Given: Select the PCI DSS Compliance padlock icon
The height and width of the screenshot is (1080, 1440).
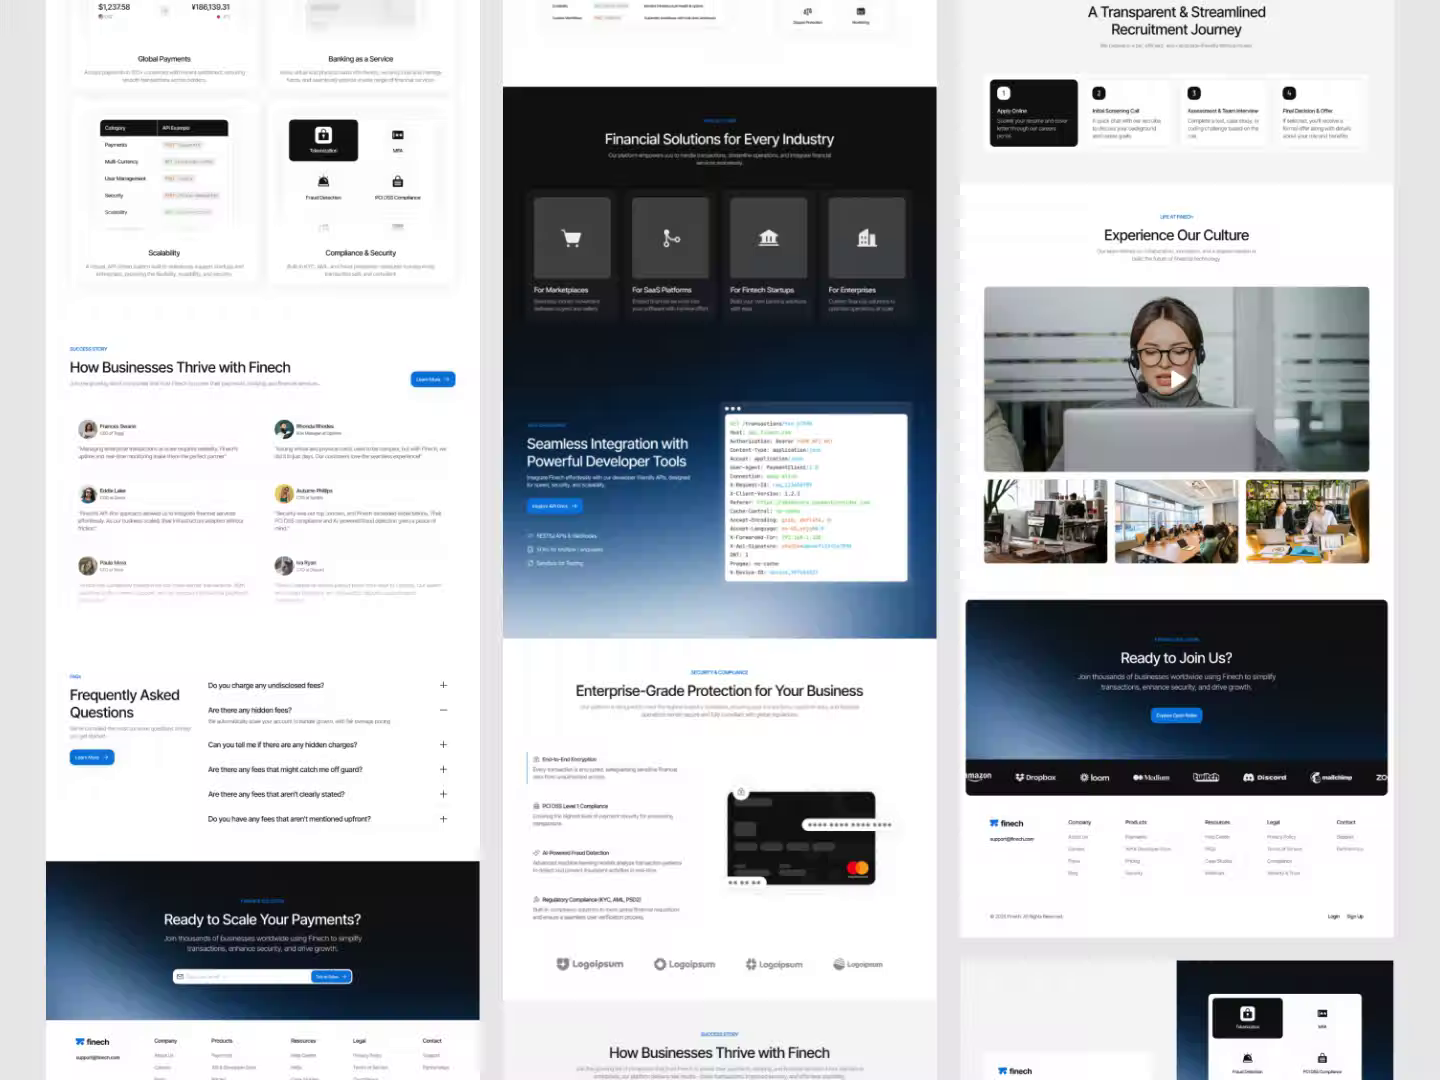Looking at the screenshot, I should point(398,181).
